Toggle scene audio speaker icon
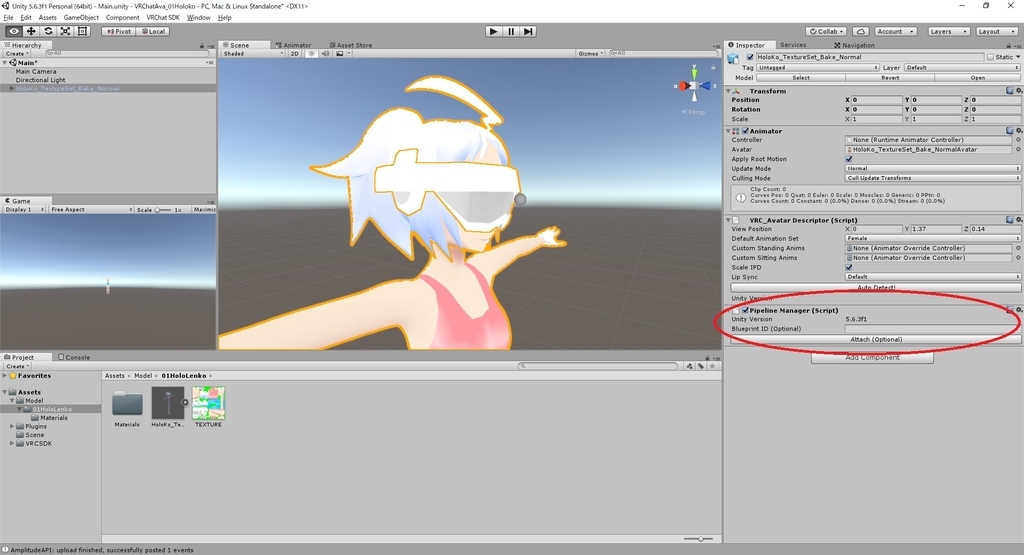Image resolution: width=1024 pixels, height=555 pixels. coord(325,54)
